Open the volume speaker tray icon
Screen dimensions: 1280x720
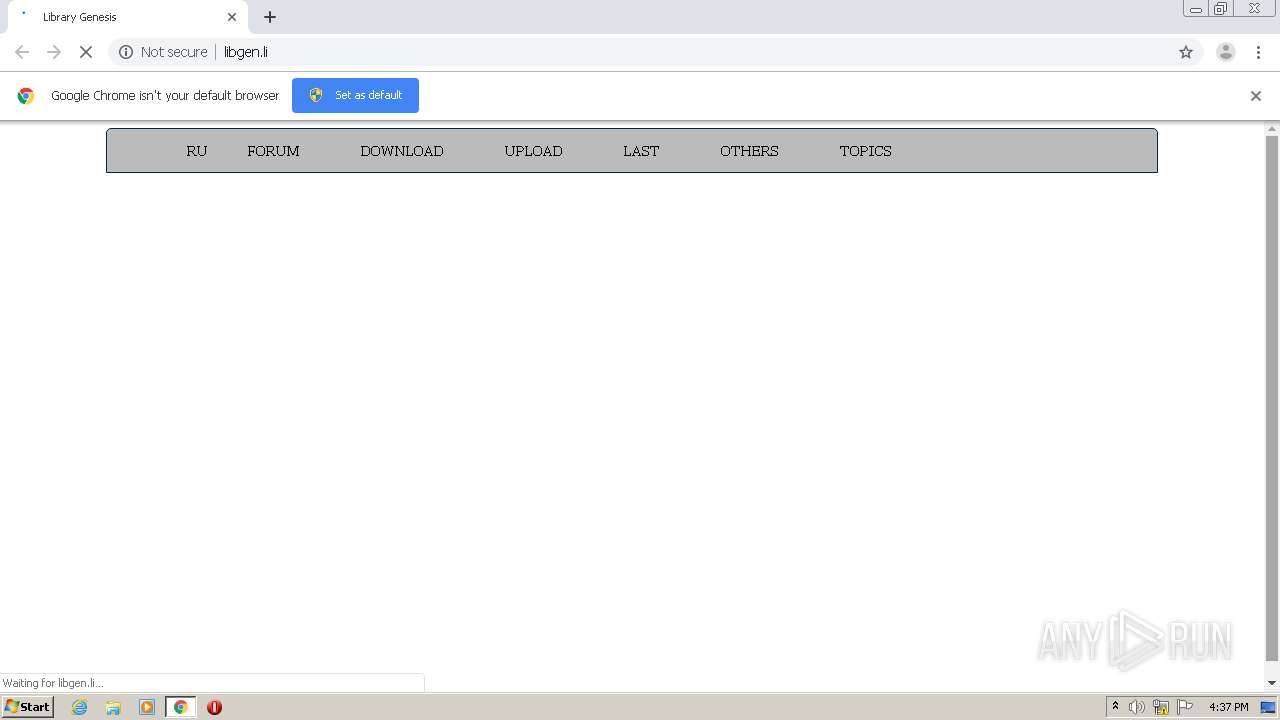point(1137,707)
